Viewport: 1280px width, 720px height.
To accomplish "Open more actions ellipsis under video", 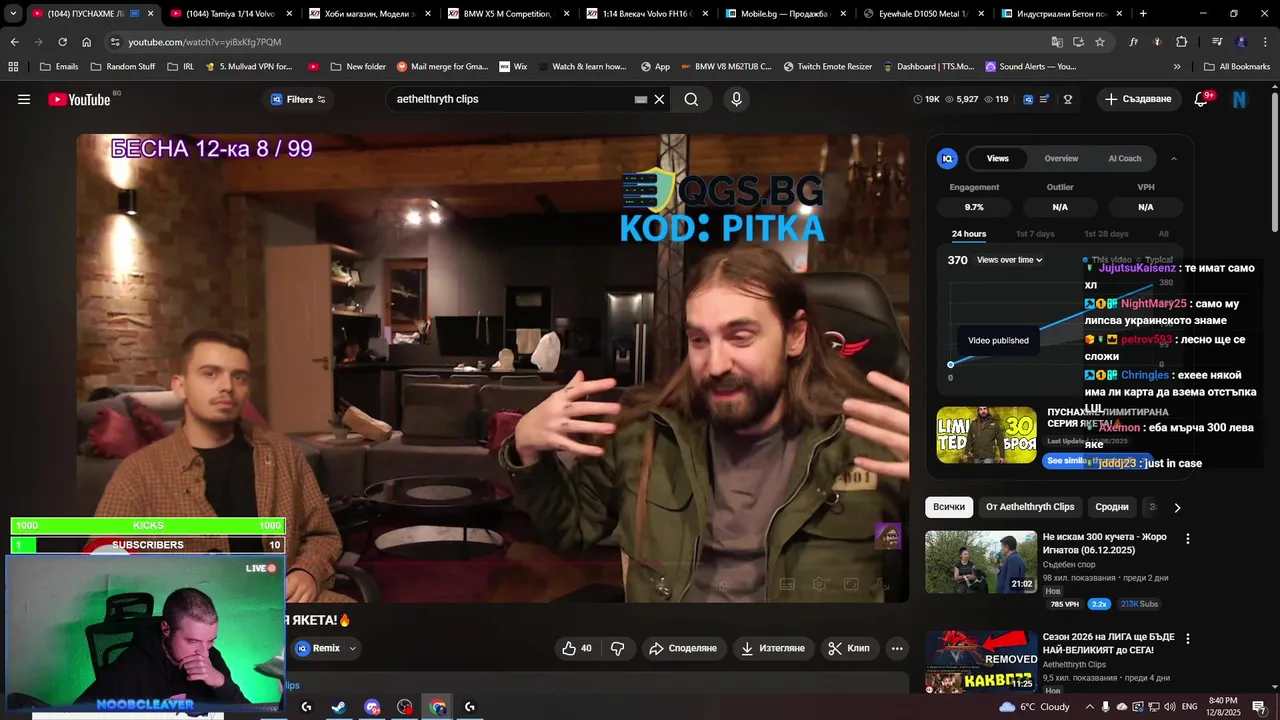I will pyautogui.click(x=897, y=648).
